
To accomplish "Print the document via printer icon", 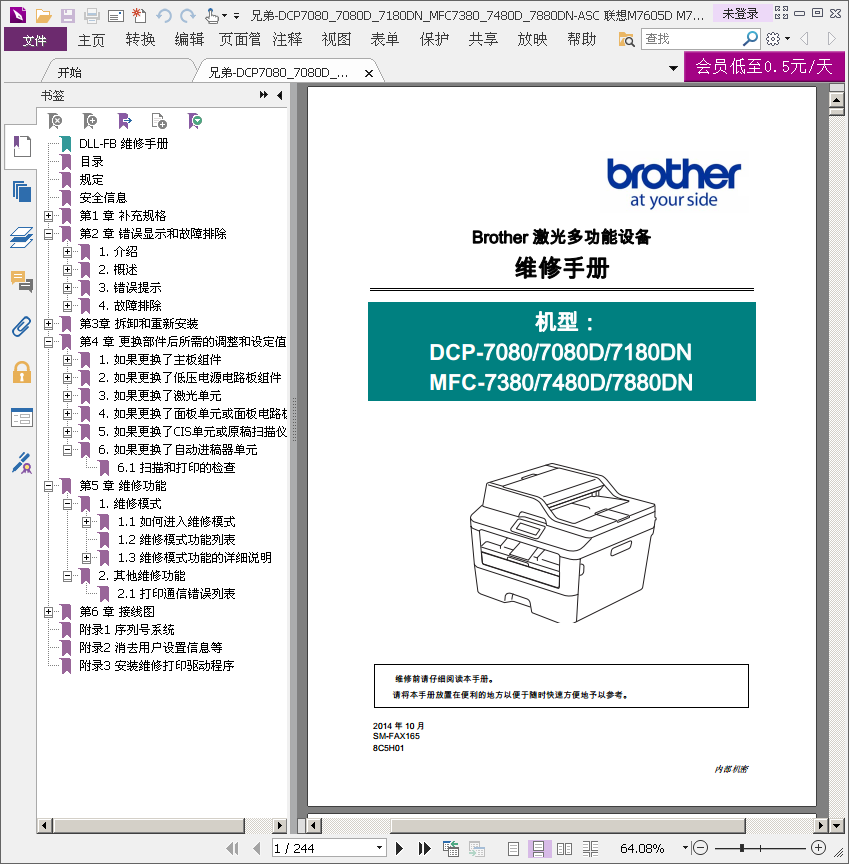I will click(x=91, y=15).
